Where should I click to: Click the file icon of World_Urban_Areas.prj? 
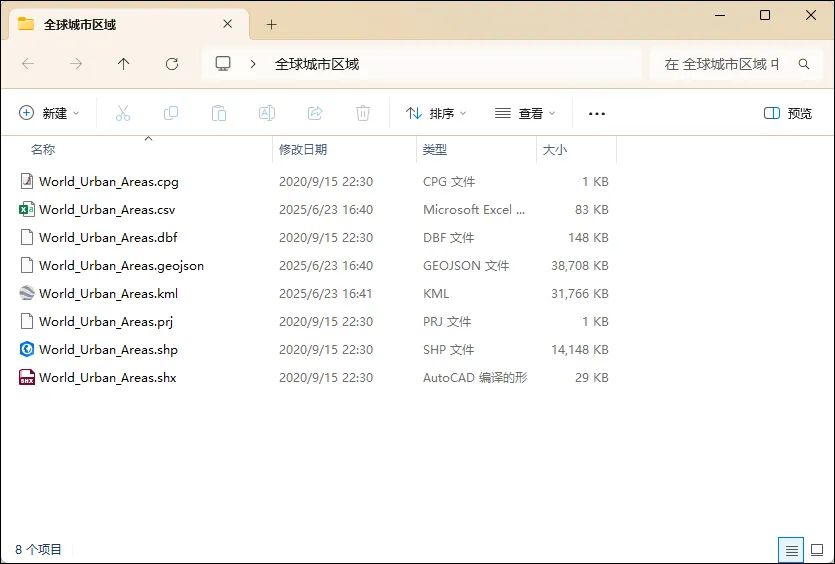(x=27, y=321)
